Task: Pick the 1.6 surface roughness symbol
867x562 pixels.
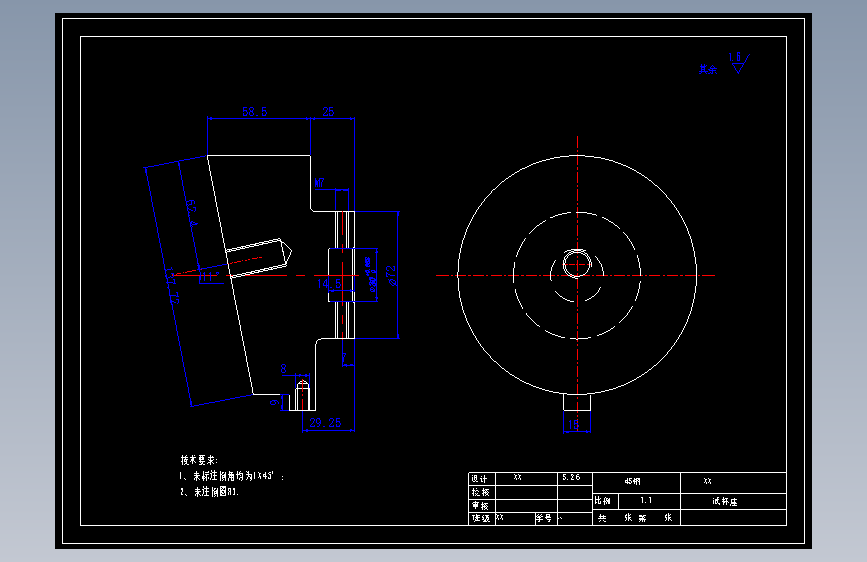Action: [739, 63]
